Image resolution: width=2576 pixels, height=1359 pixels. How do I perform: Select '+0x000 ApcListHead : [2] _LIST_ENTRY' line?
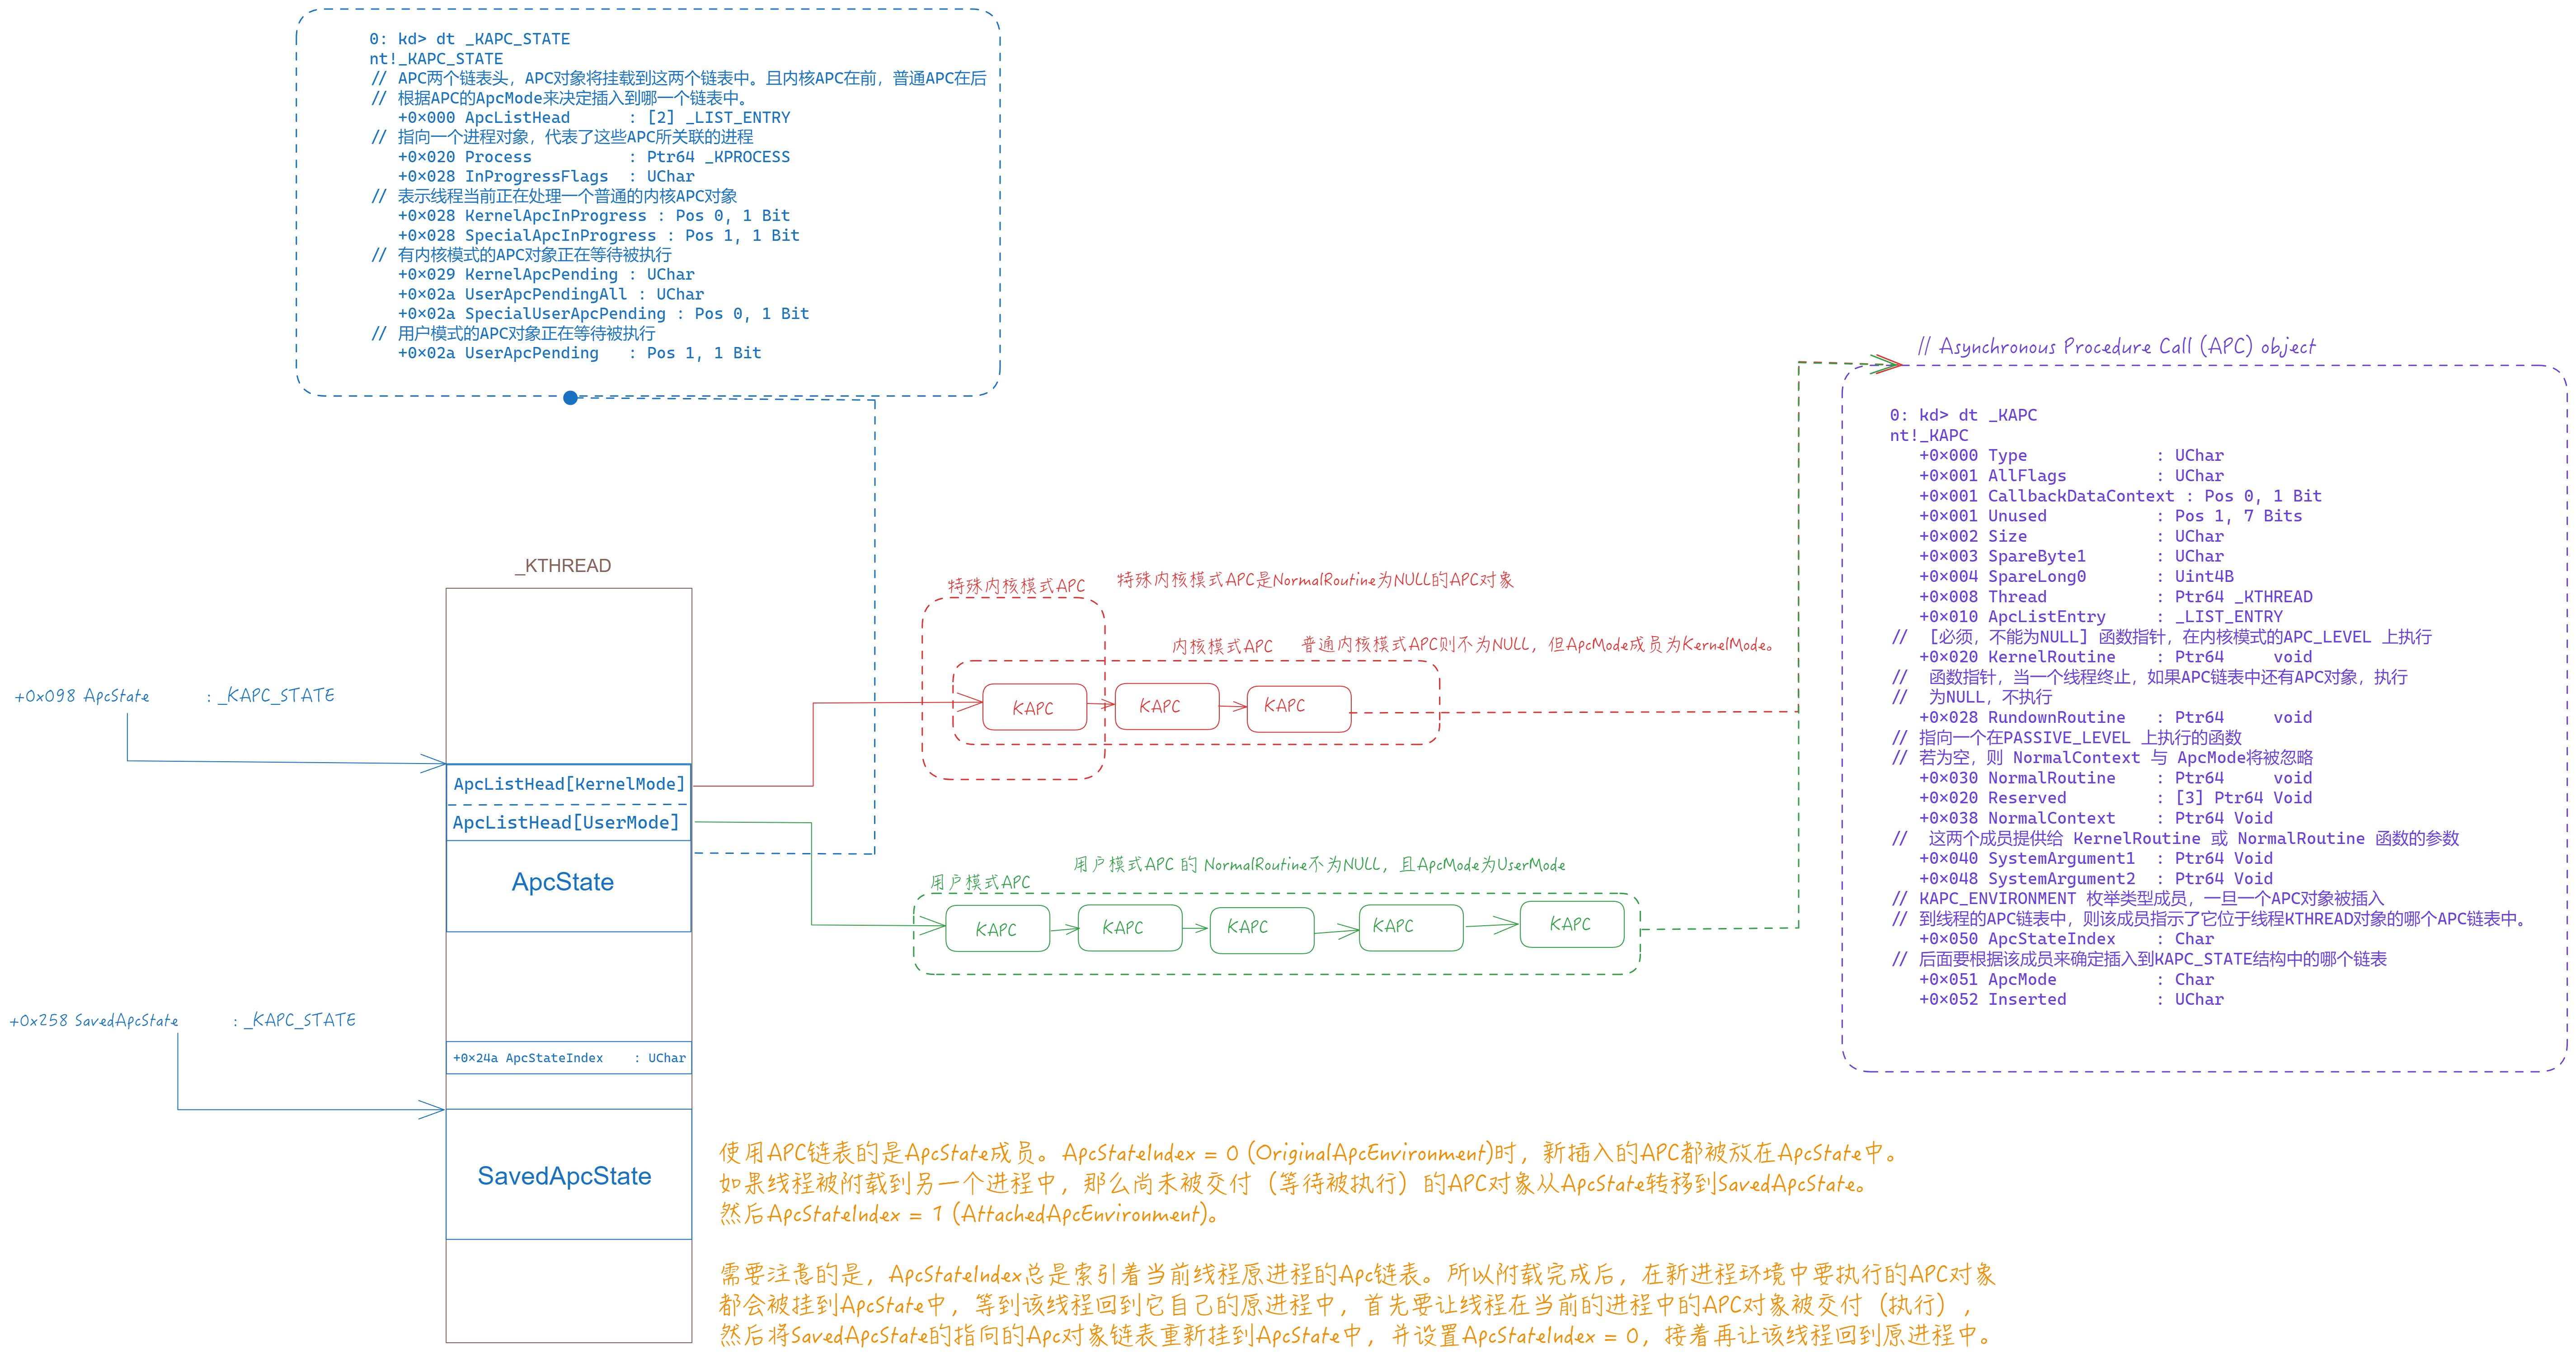tap(593, 118)
